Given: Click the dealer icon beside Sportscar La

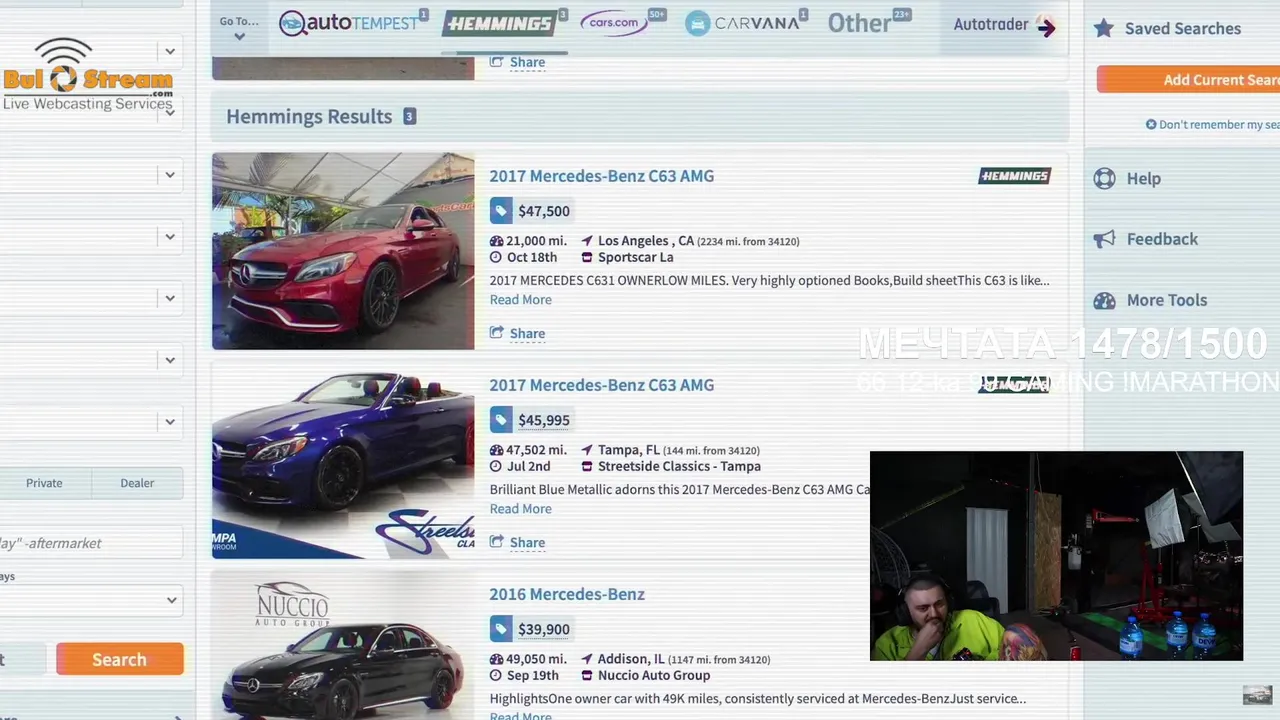Looking at the screenshot, I should (x=587, y=257).
